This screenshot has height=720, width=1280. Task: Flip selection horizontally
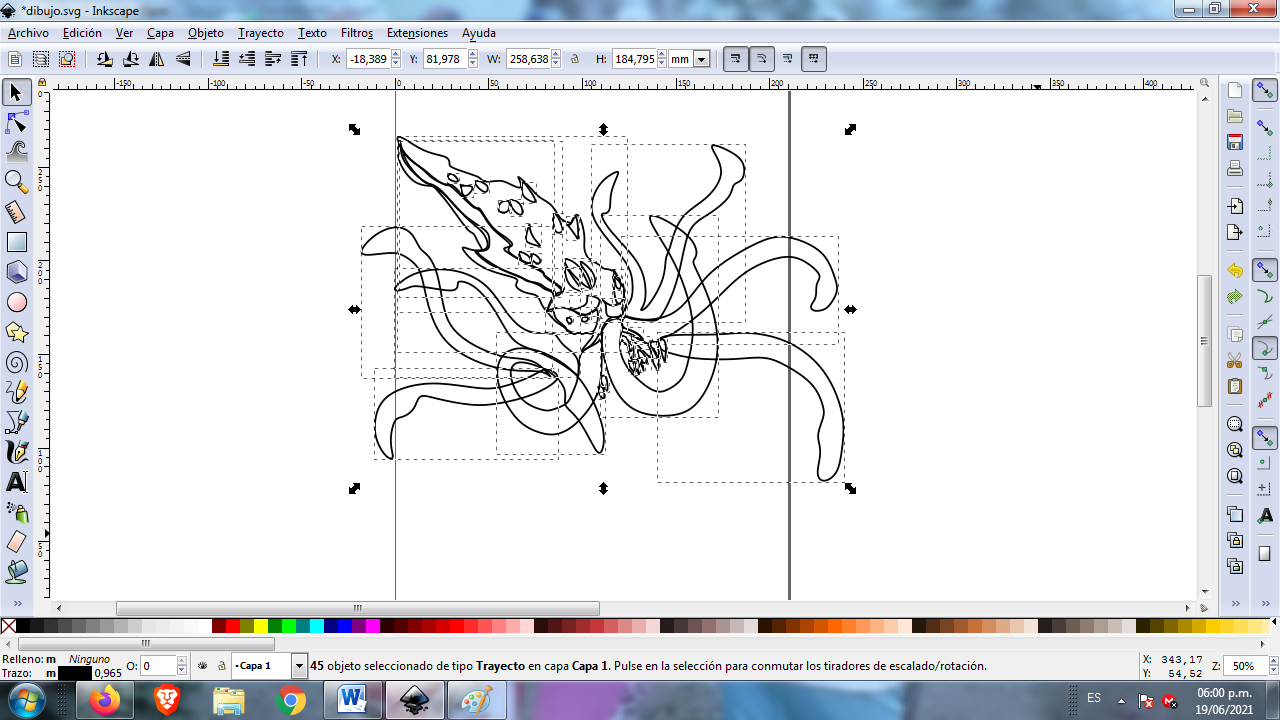click(157, 59)
